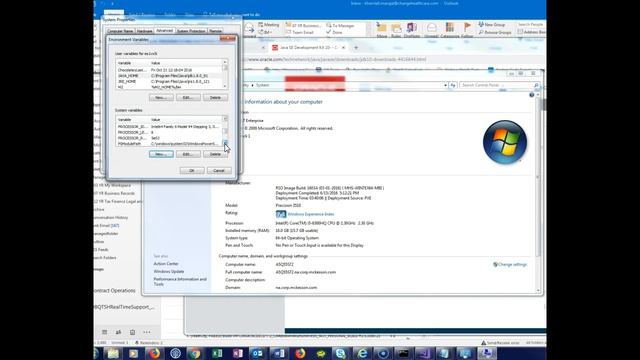This screenshot has width=640, height=360.
Task: Open Outlook from taskbar
Action: [x=258, y=353]
